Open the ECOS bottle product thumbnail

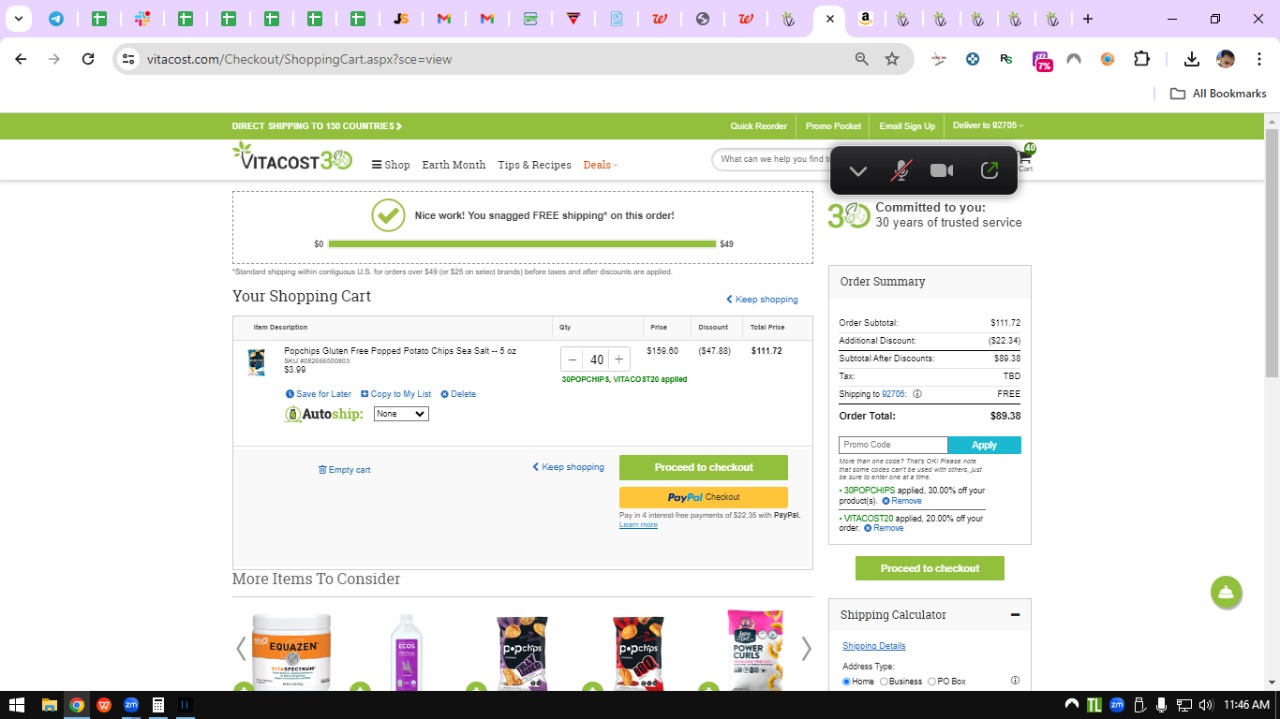click(407, 651)
